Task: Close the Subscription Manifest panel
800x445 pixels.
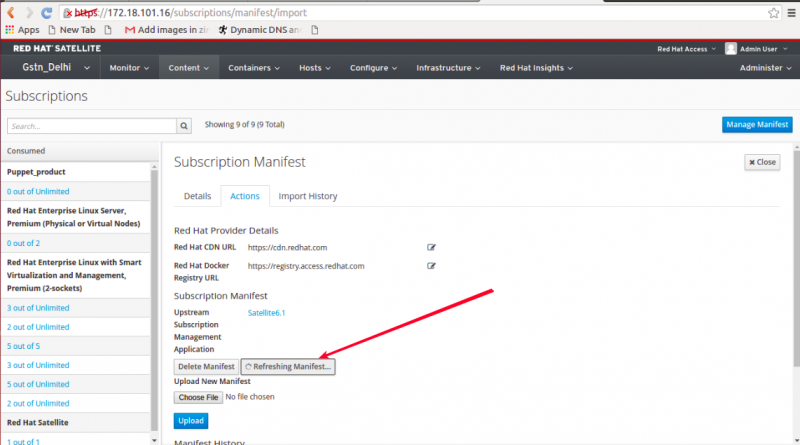Action: click(x=762, y=162)
